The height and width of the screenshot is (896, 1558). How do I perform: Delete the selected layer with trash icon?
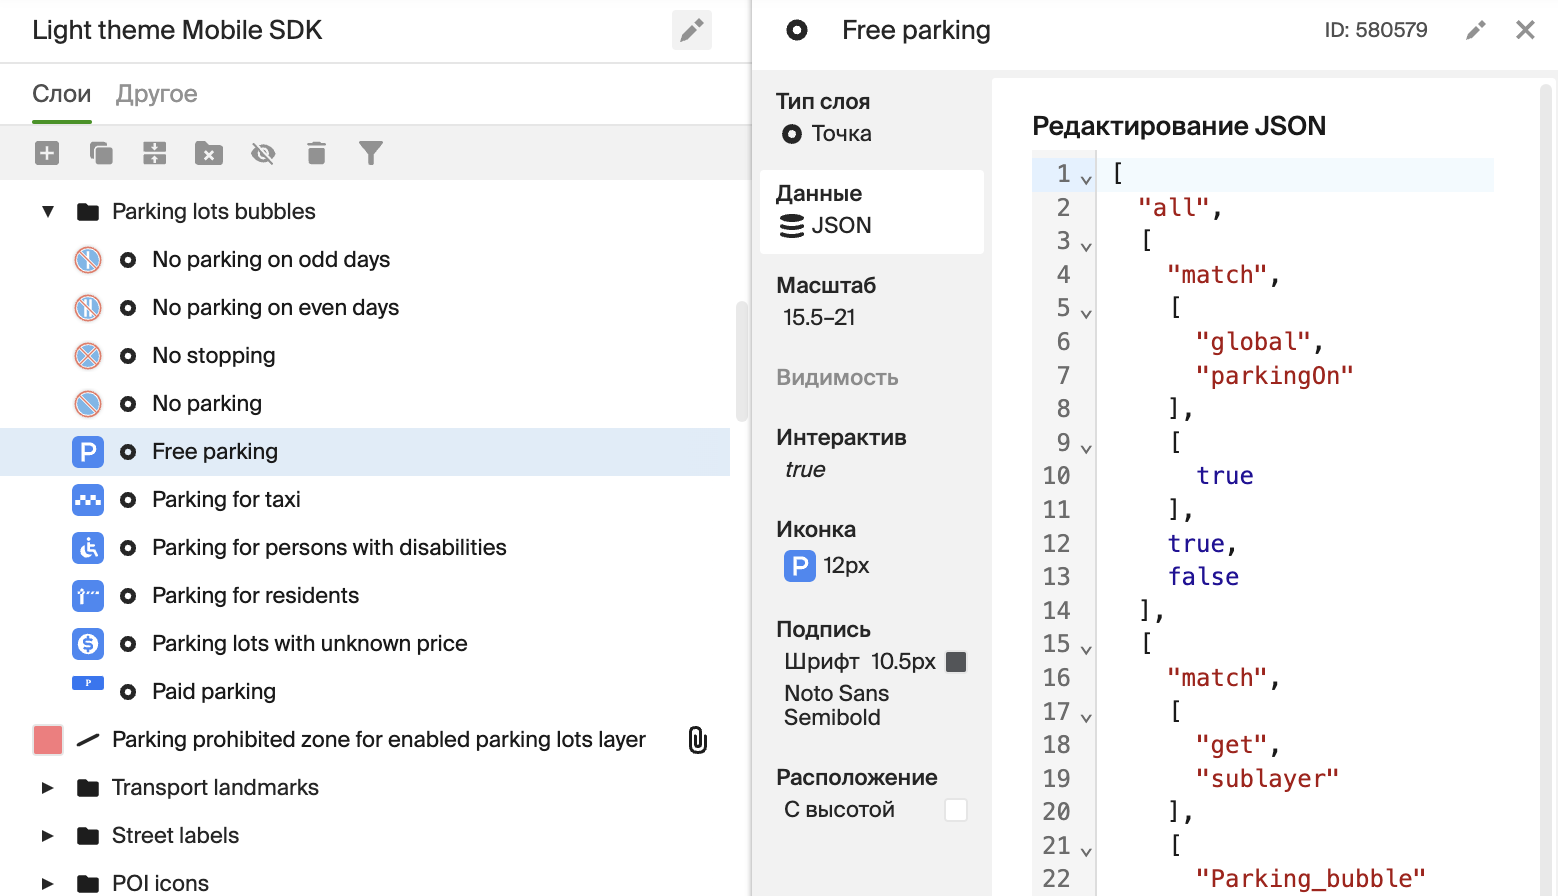(x=317, y=153)
